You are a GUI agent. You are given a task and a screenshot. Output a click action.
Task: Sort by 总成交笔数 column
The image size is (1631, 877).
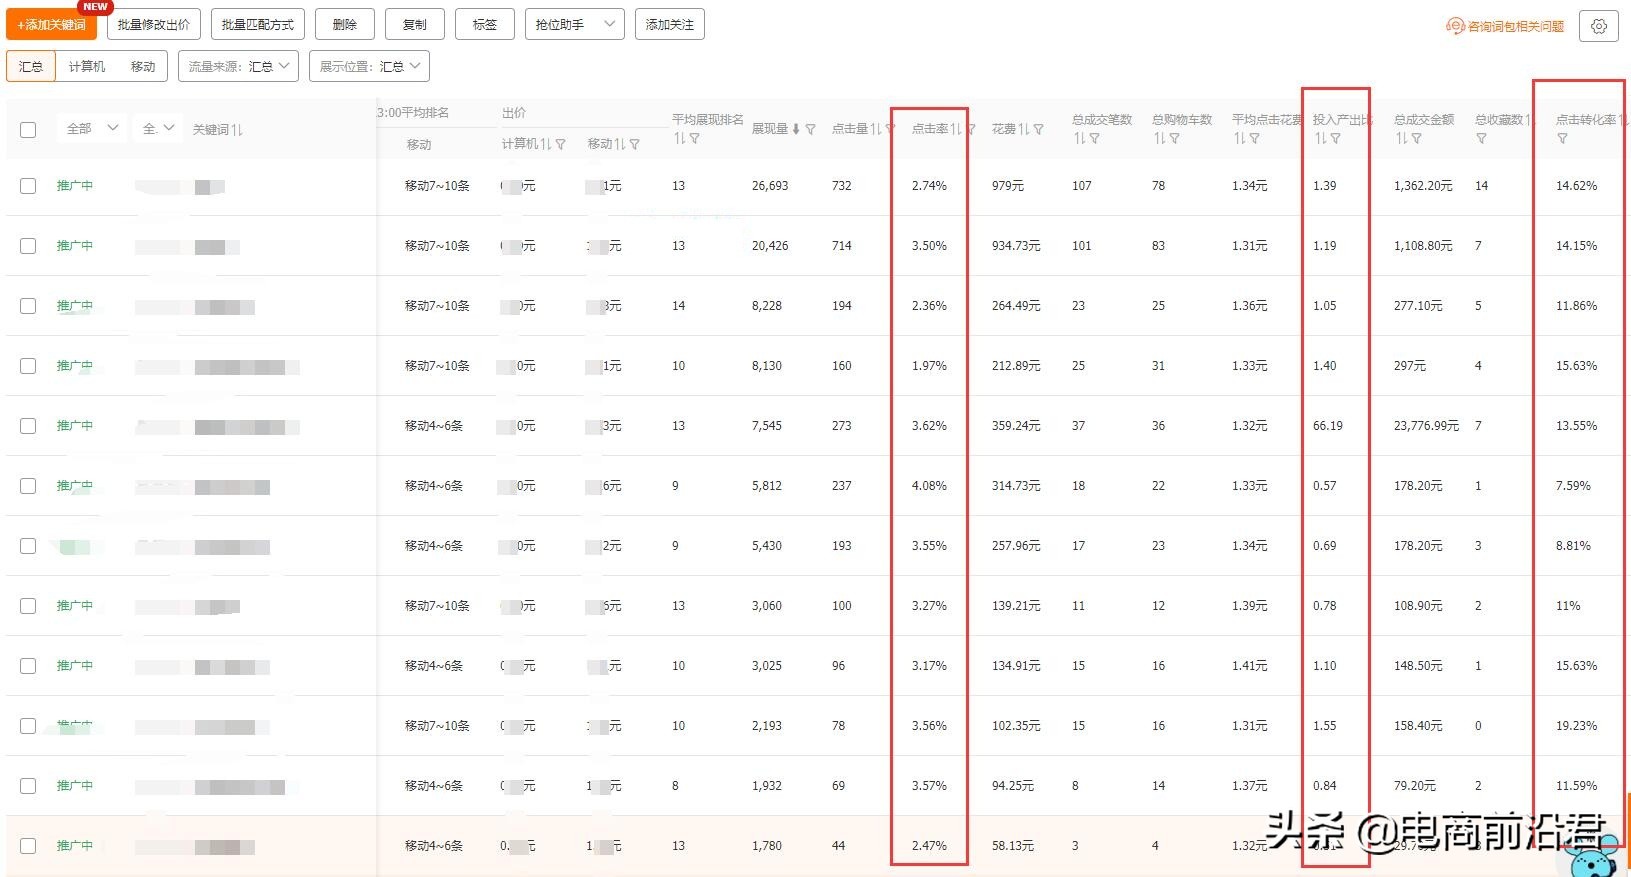[1079, 139]
